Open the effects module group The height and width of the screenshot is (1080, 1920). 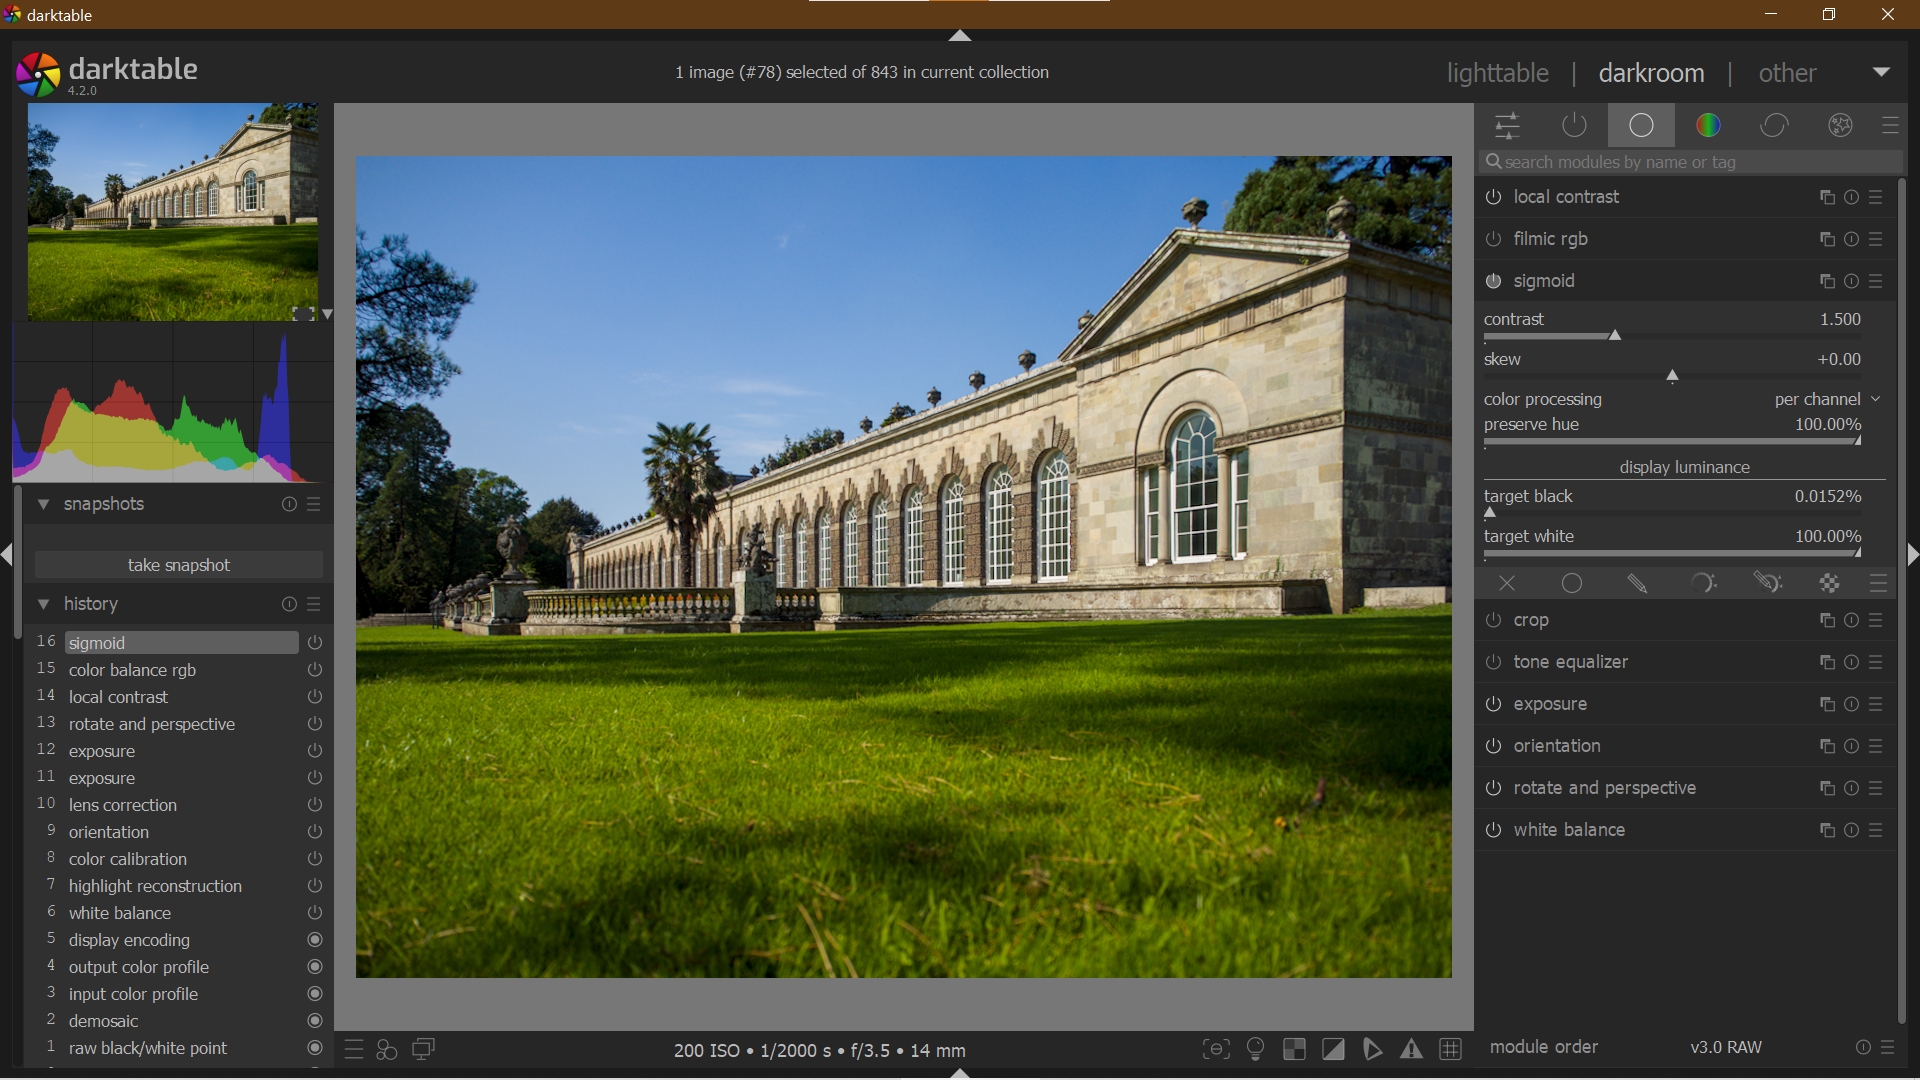tap(1840, 125)
